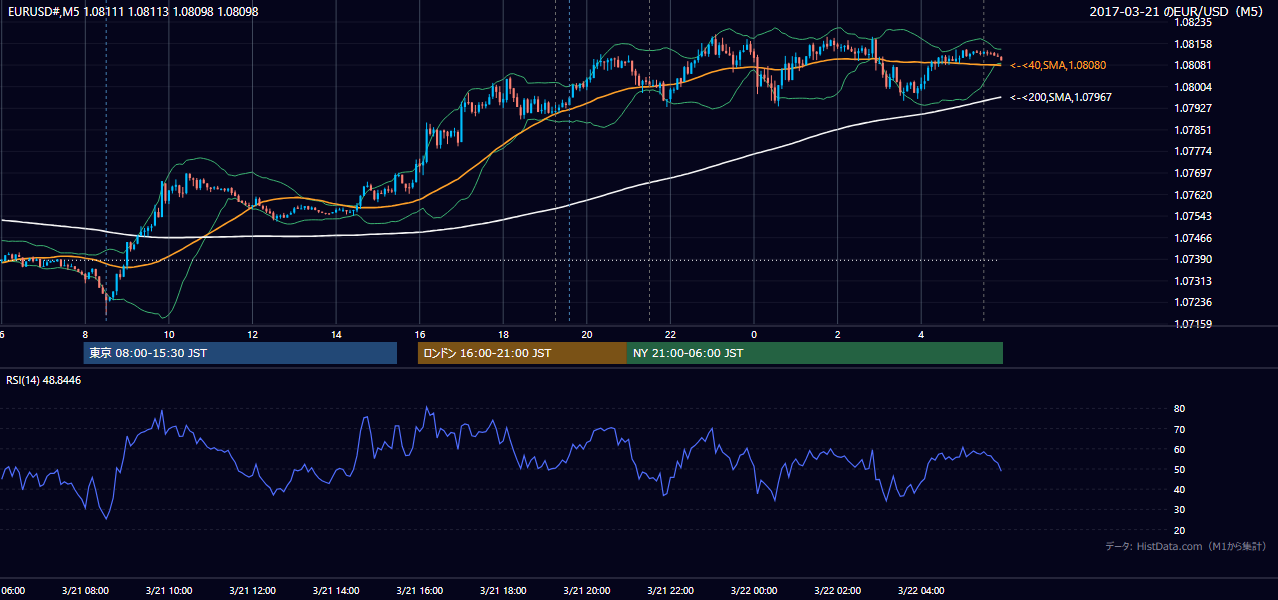The width and height of the screenshot is (1278, 600).
Task: Click the 3/21 18:00 bottom time label
Action: (503, 590)
